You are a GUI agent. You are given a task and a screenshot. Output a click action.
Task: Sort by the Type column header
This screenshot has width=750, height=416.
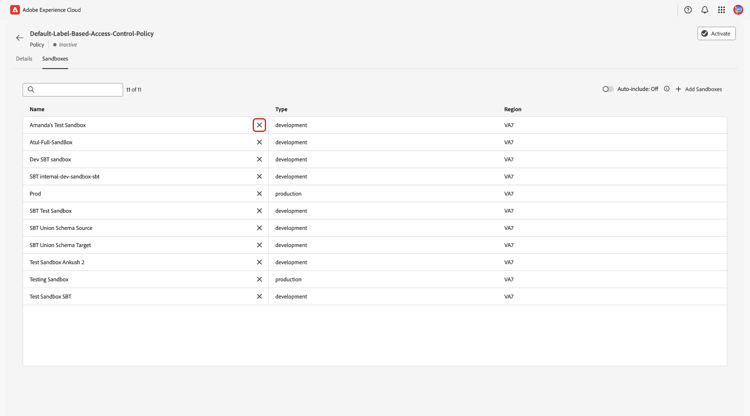click(x=281, y=109)
